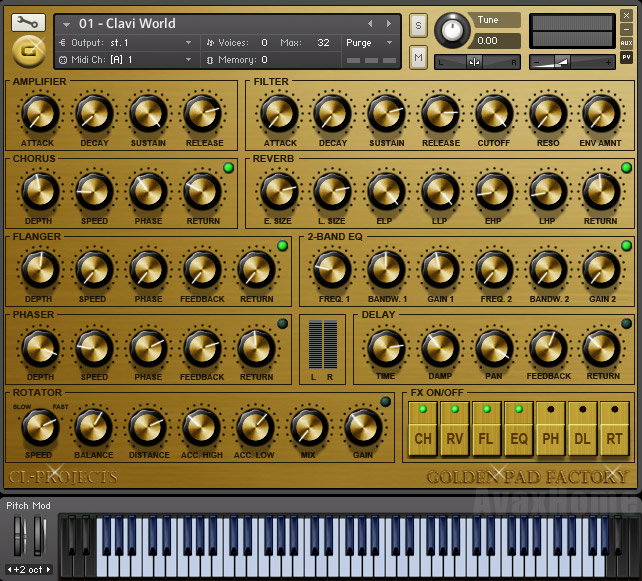Viewport: 642px width, 581px height.
Task: Shift keyboard octave down with left arrow
Action: (x=9, y=569)
